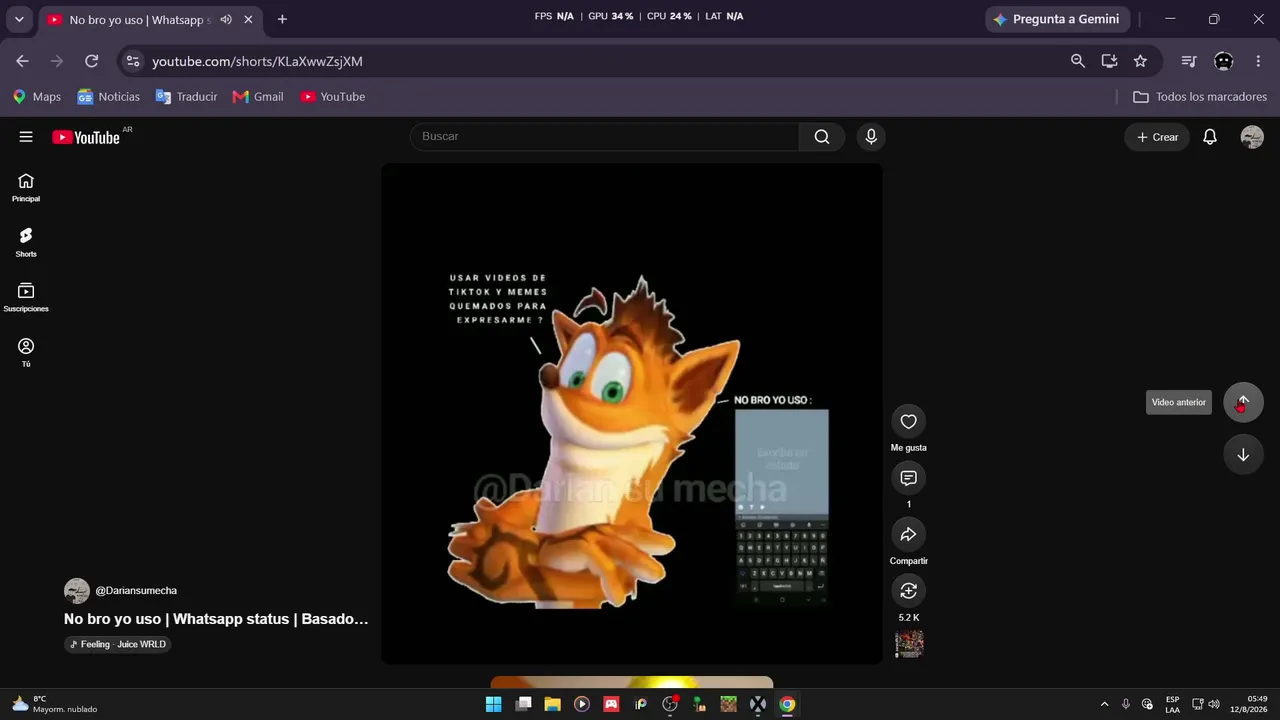
Task: Open the media controls icon in Chrome
Action: click(x=1189, y=61)
